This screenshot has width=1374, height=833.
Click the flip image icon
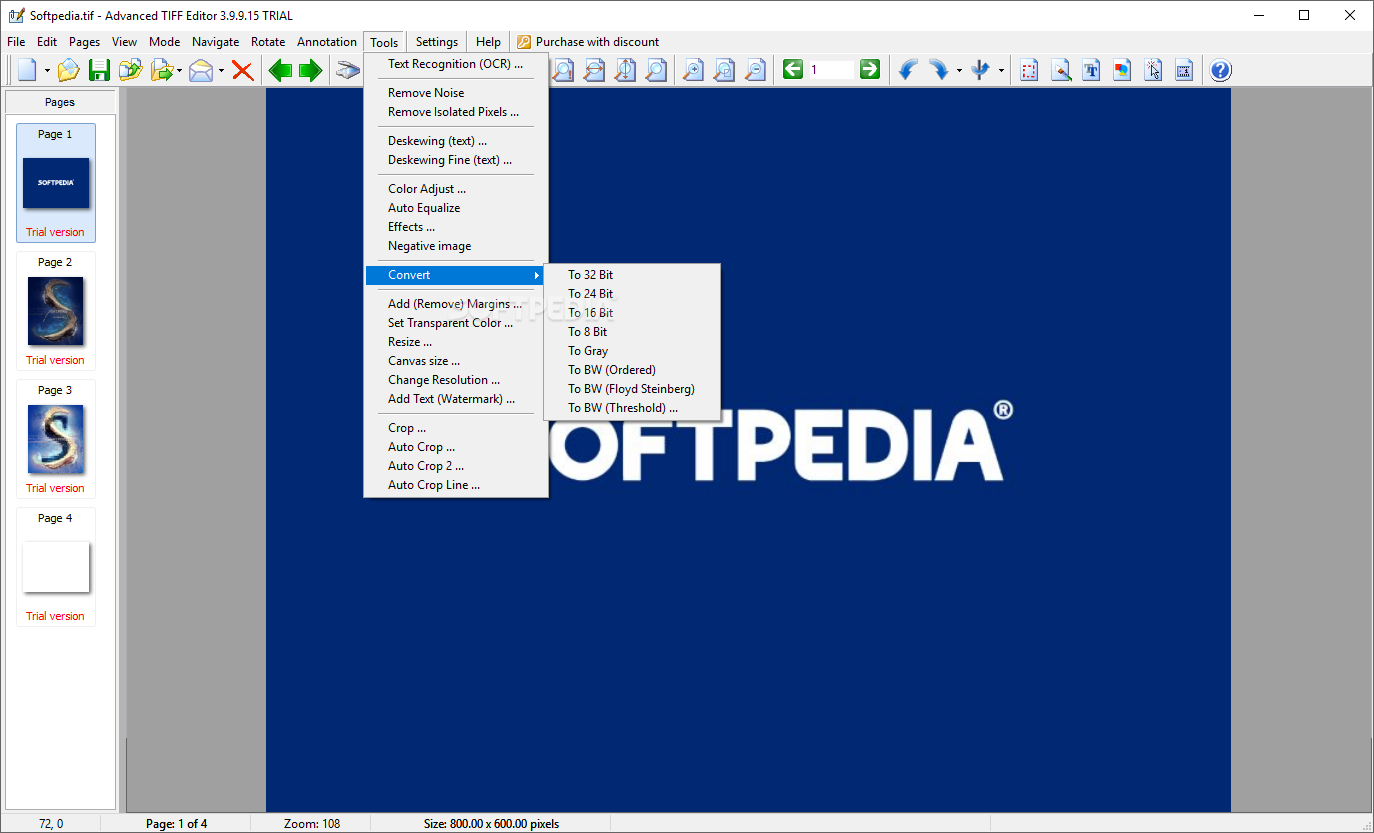(x=980, y=70)
